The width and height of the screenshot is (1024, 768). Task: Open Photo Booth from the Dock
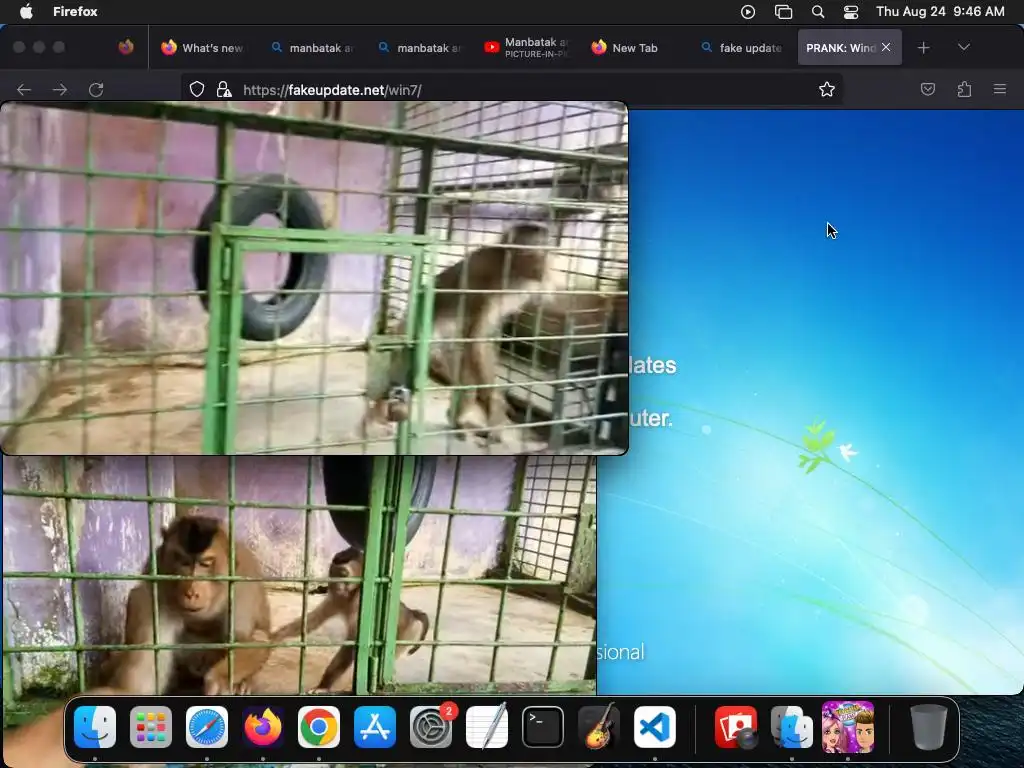(x=736, y=727)
